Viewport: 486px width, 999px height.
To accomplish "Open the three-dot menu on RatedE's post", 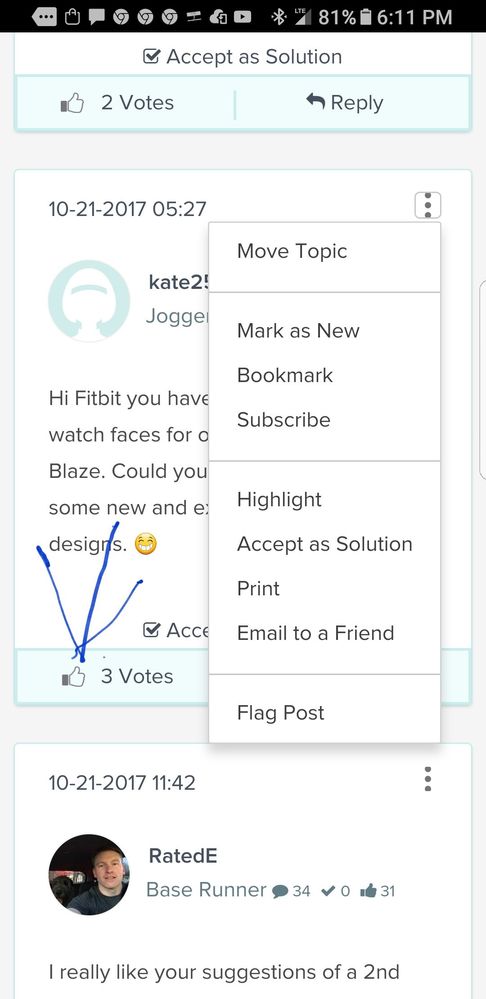I will coord(428,779).
